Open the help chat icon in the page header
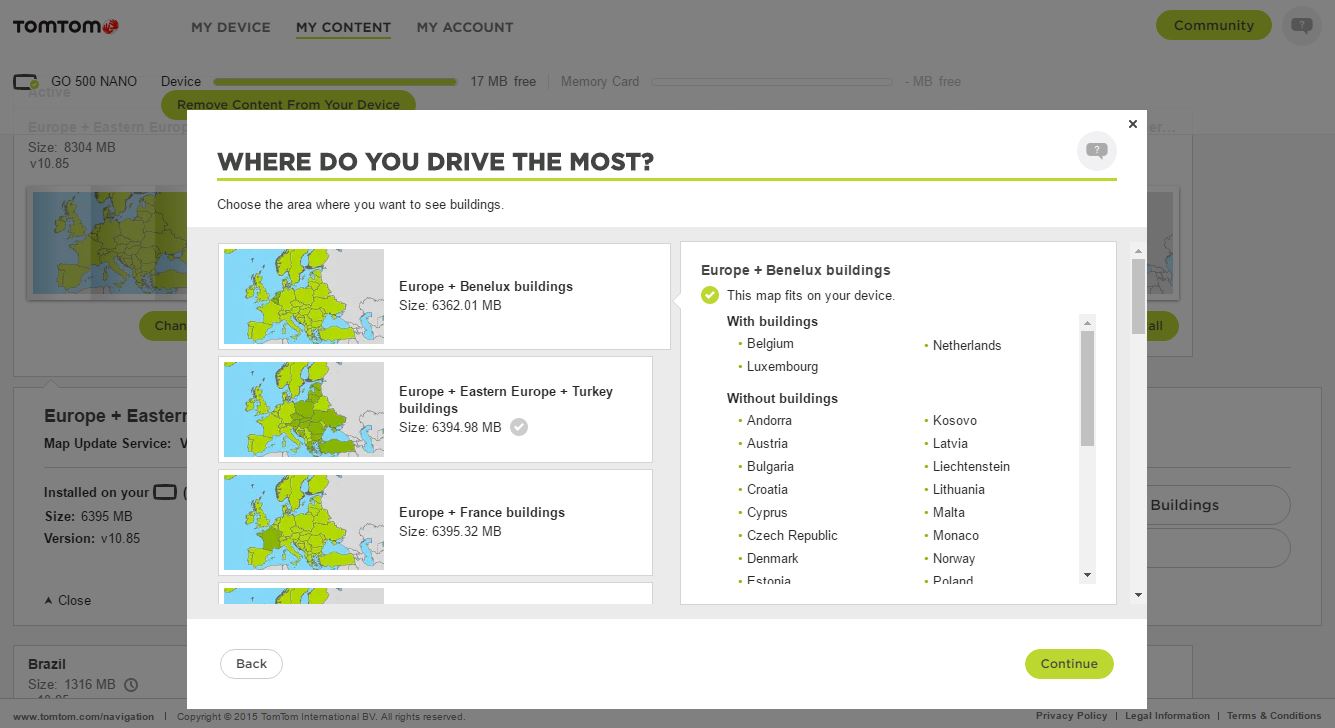The width and height of the screenshot is (1335, 728). (x=1301, y=25)
